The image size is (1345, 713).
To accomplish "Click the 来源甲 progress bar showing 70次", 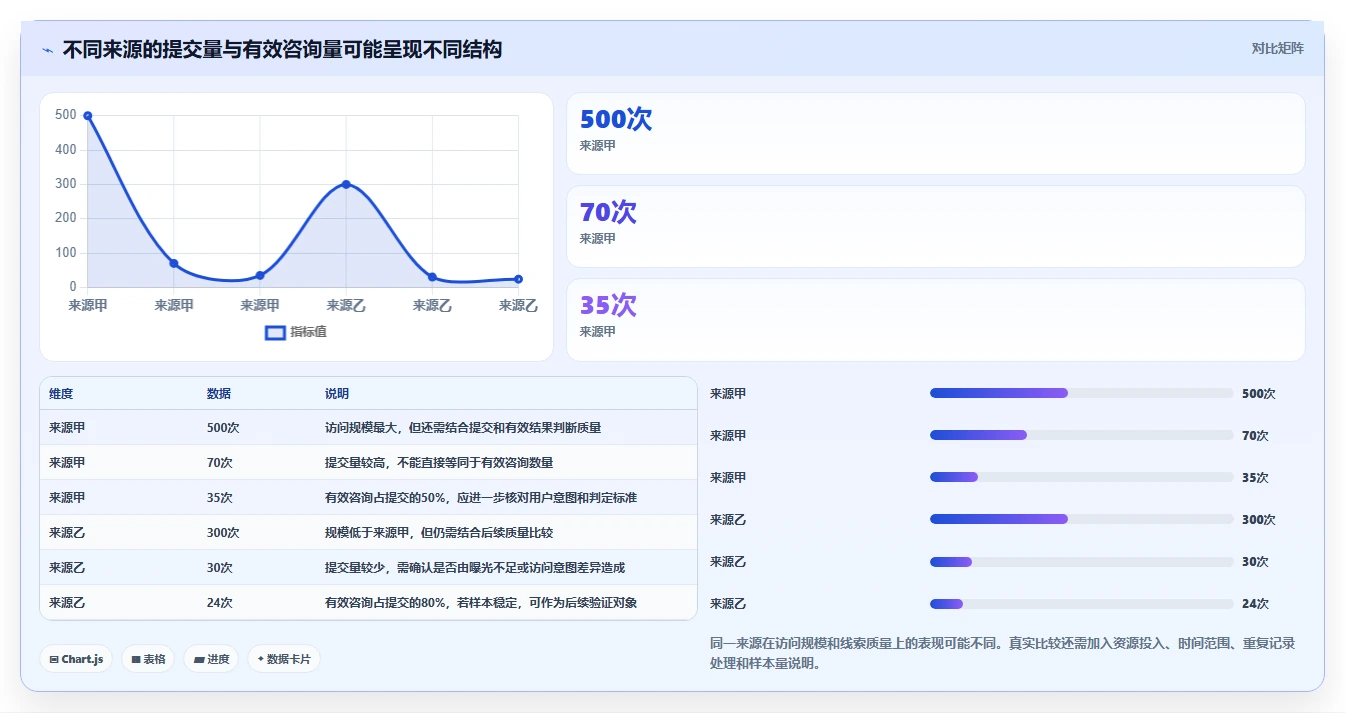I will (x=1081, y=436).
